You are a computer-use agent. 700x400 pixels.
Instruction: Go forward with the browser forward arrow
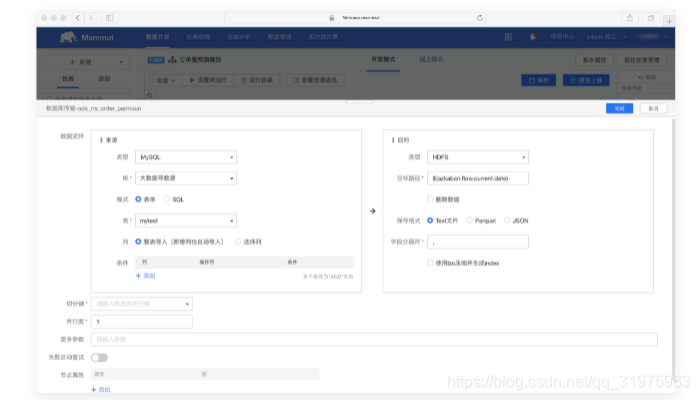pyautogui.click(x=91, y=18)
